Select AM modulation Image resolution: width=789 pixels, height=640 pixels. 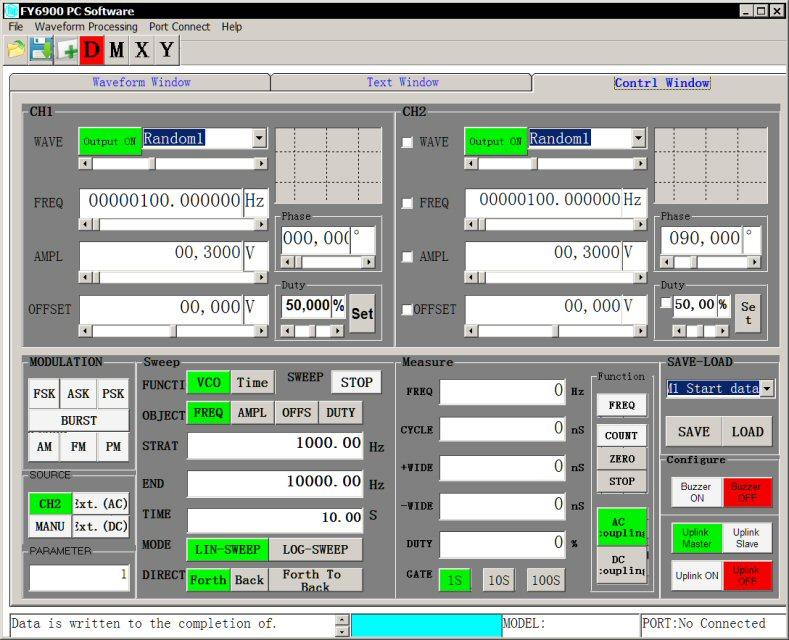point(44,447)
